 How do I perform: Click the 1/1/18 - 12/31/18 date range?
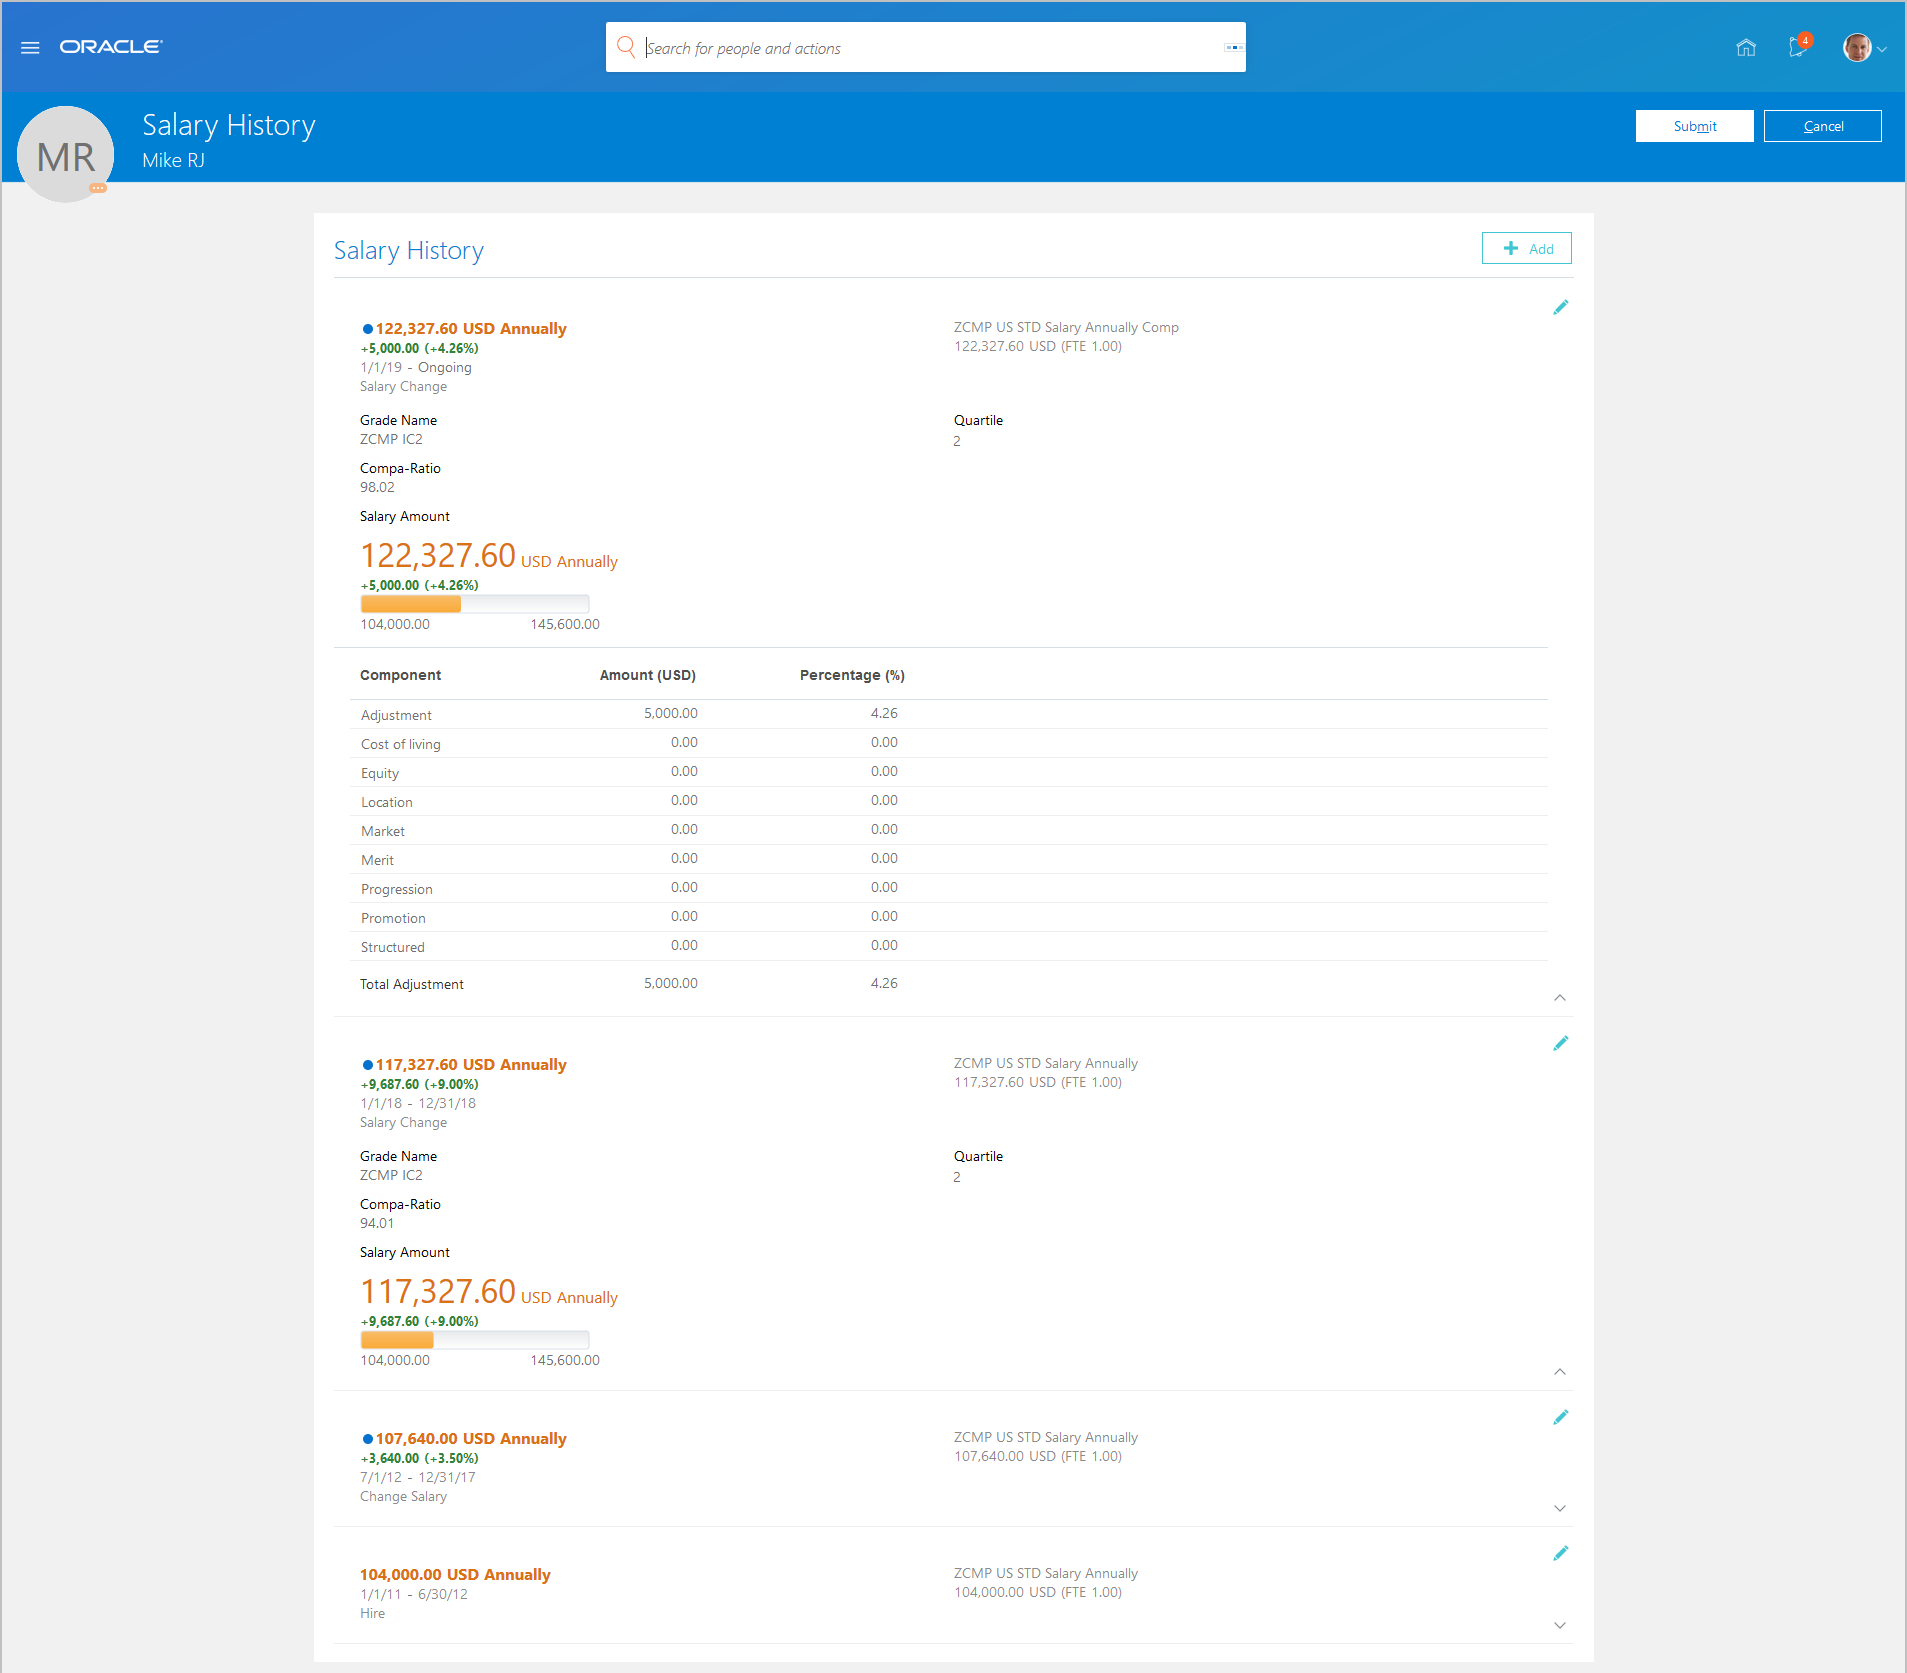418,1103
